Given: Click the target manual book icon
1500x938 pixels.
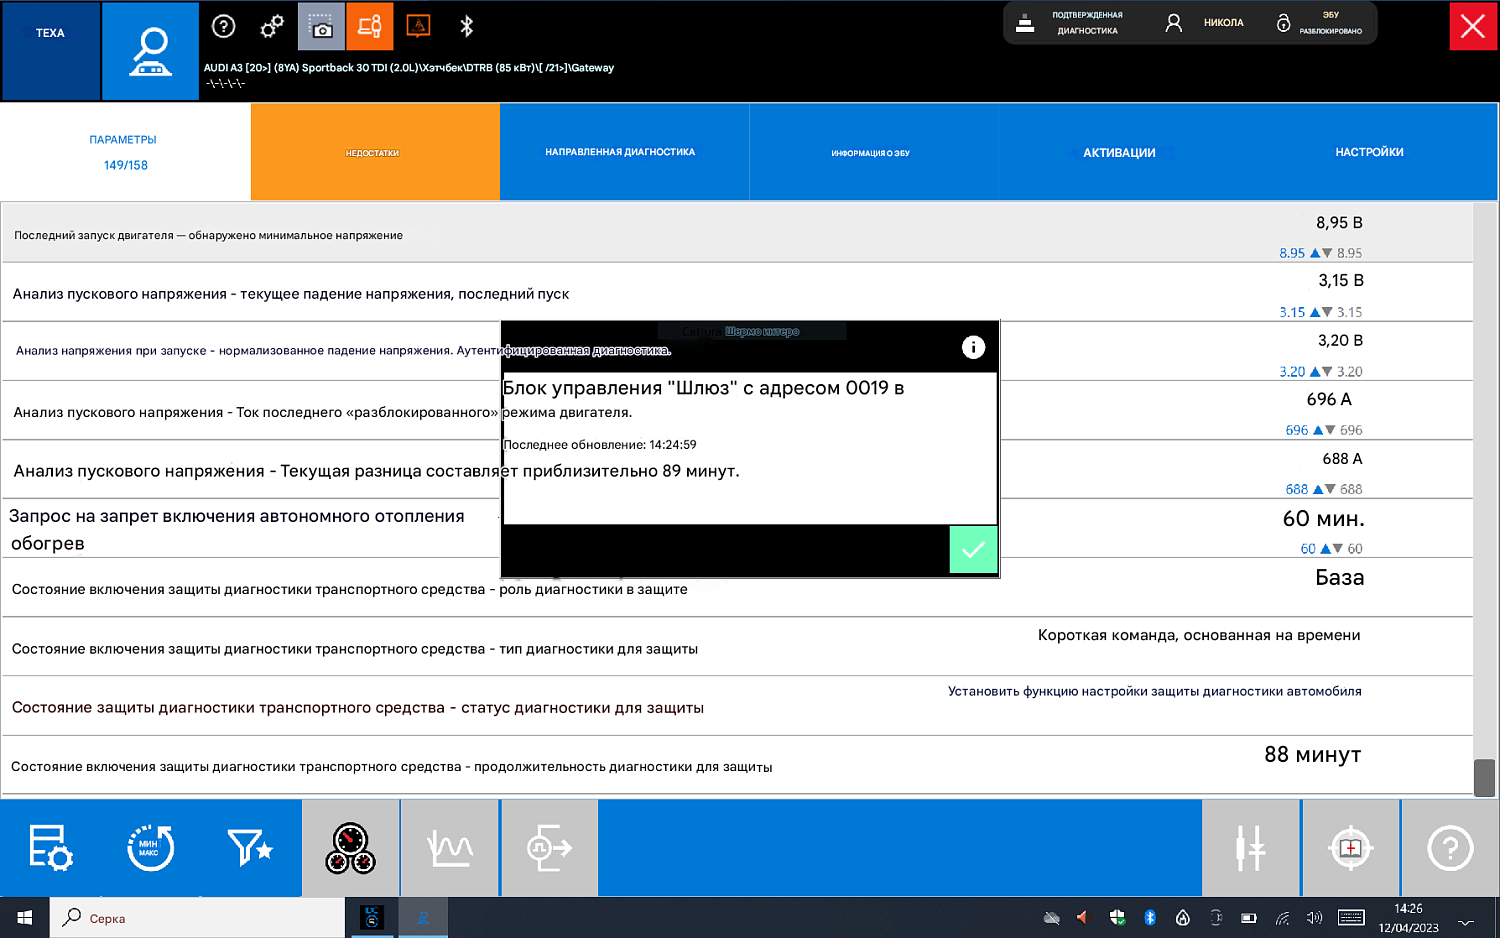Looking at the screenshot, I should 1350,848.
